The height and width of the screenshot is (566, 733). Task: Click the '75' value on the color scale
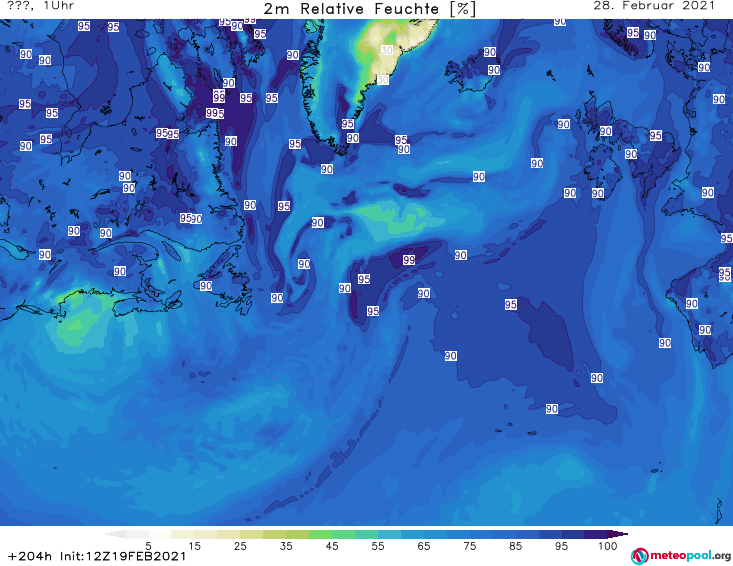point(469,546)
